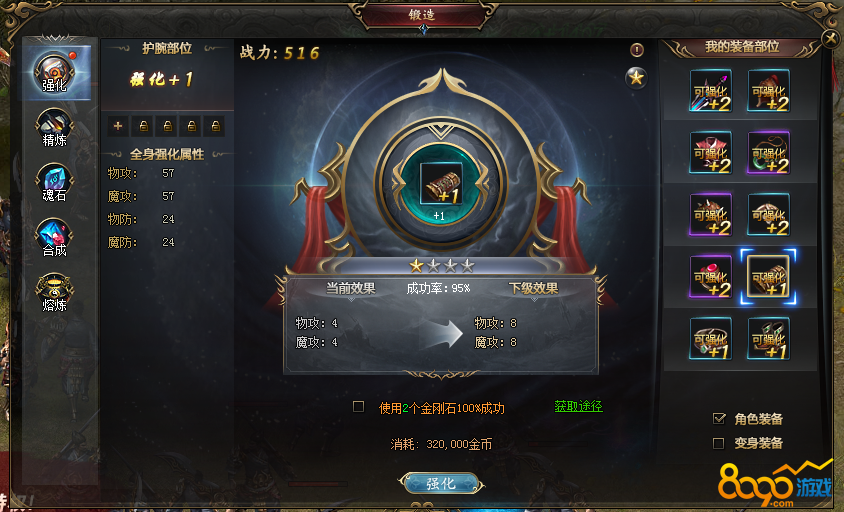The image size is (844, 512).
Task: Click the plus gem socket slot
Action: 118,126
